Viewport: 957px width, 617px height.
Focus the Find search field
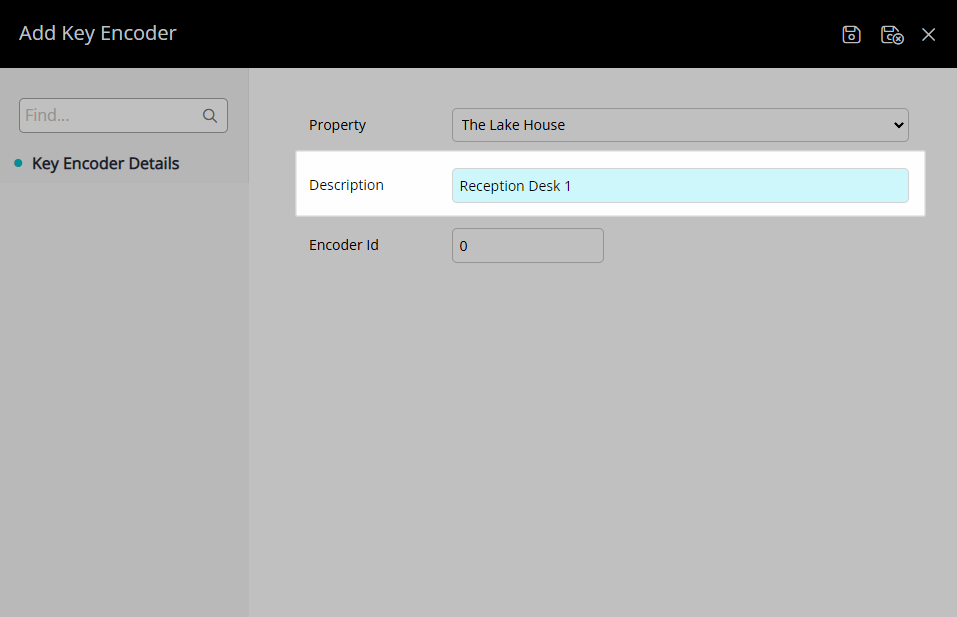pyautogui.click(x=123, y=115)
